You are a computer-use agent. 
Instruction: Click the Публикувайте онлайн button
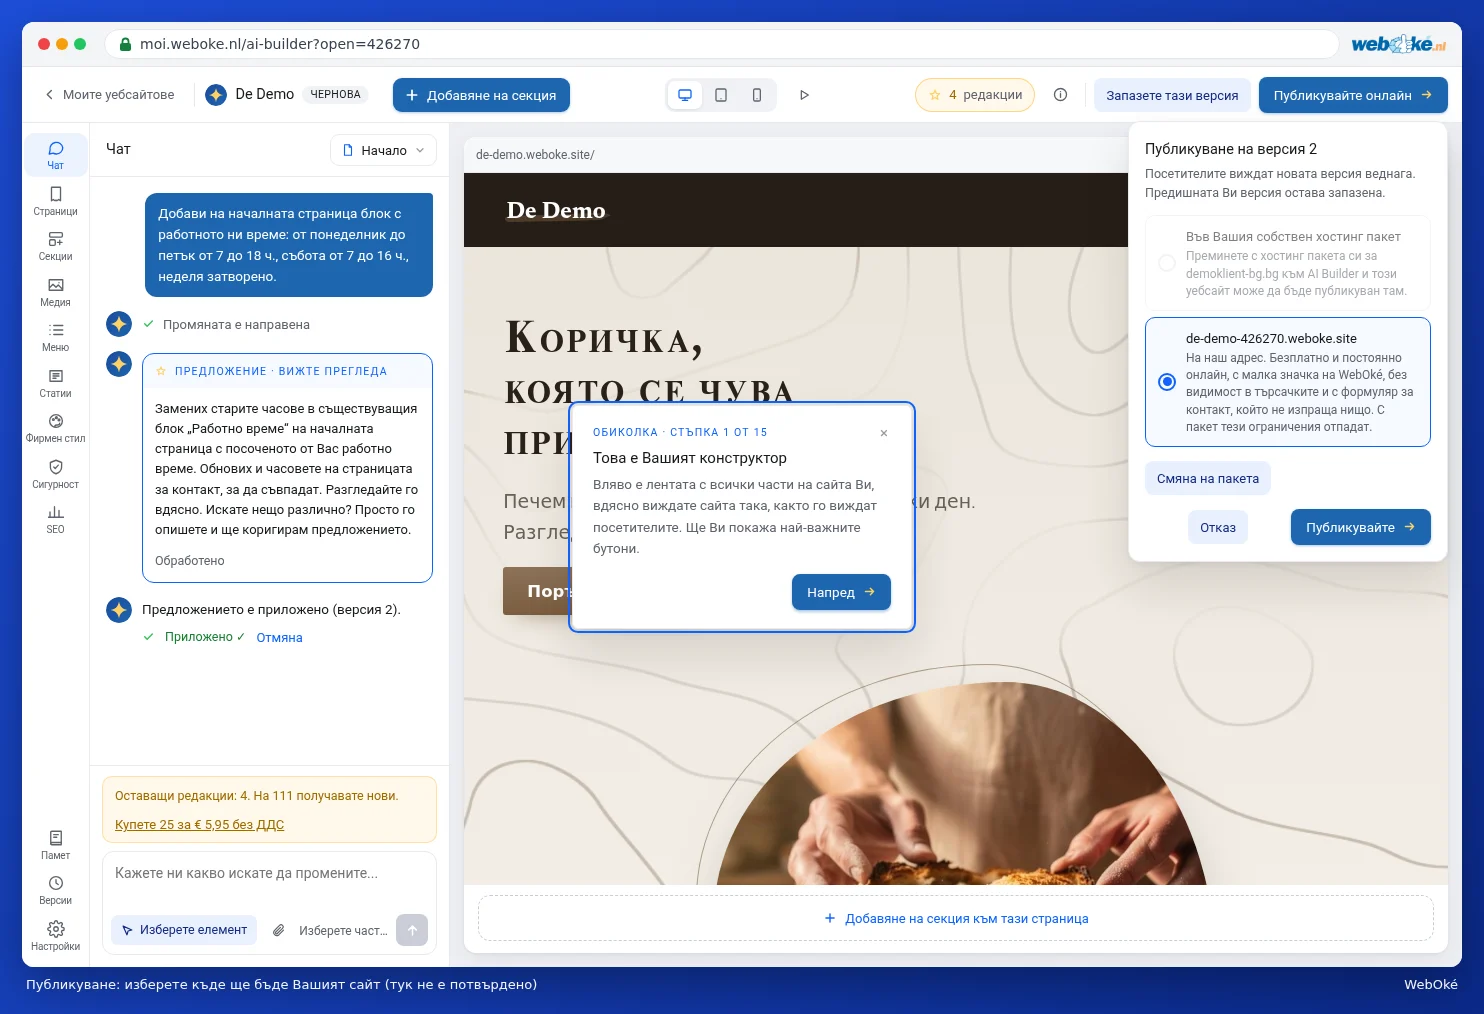pos(1353,95)
